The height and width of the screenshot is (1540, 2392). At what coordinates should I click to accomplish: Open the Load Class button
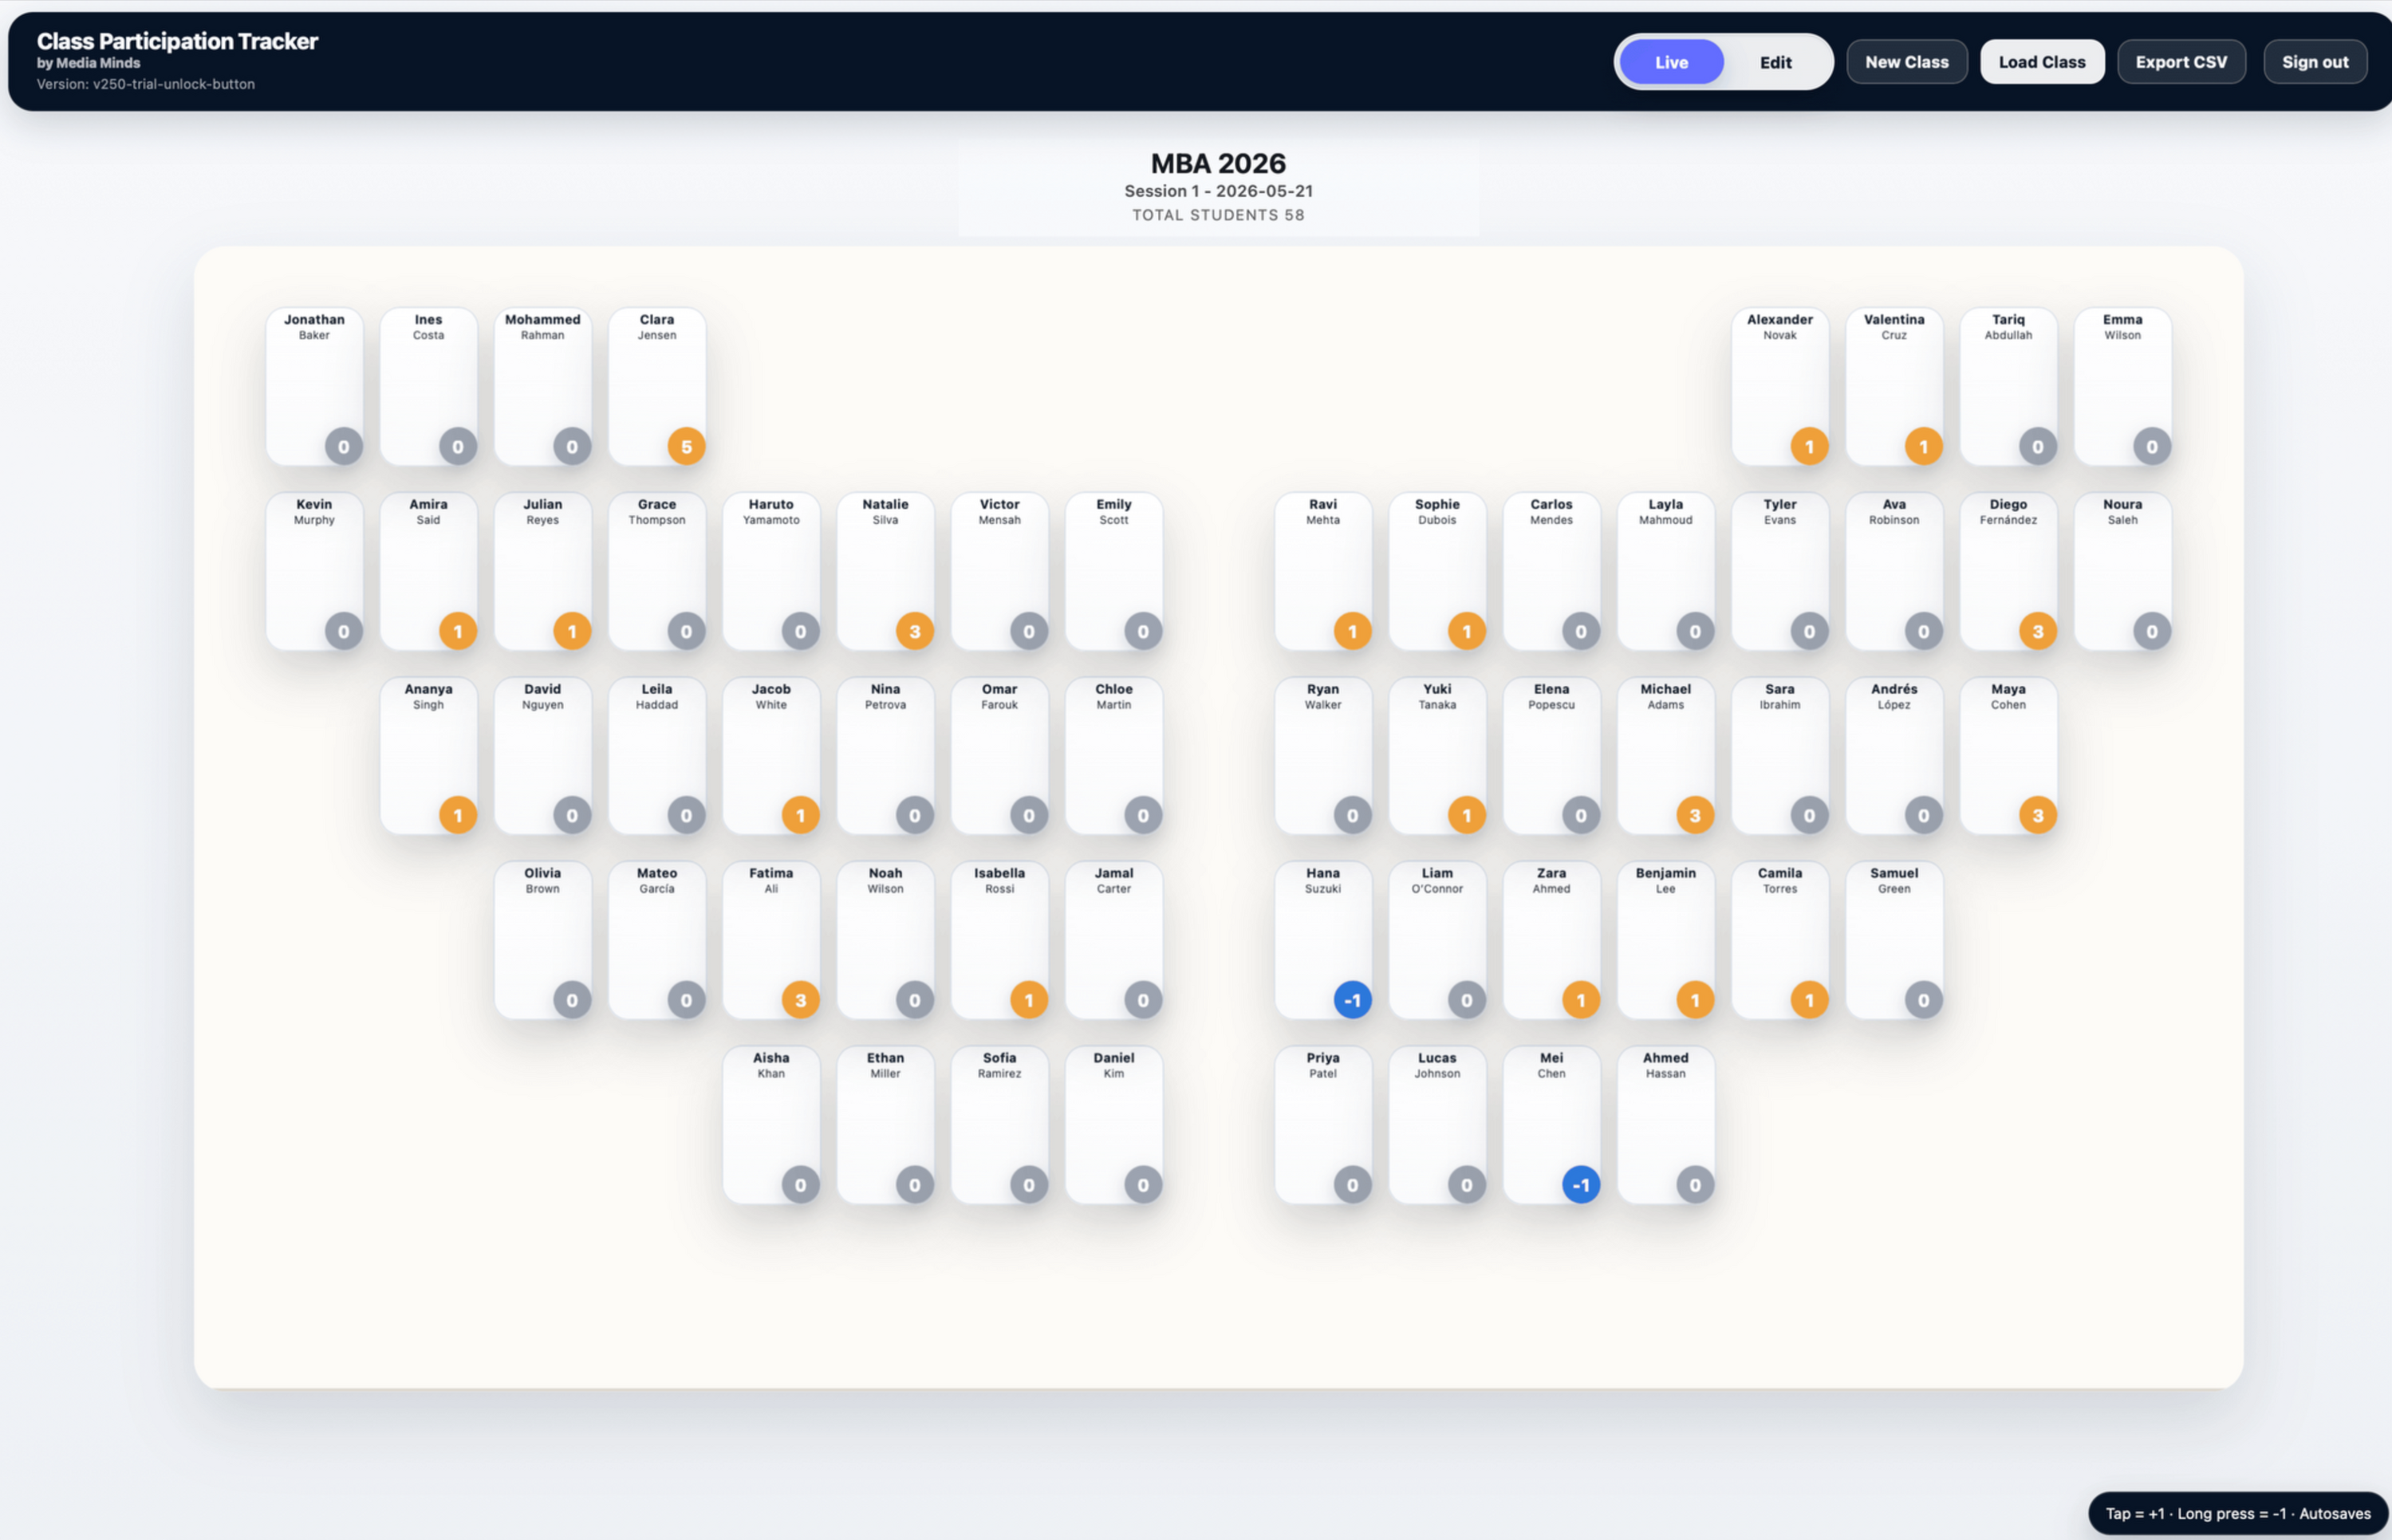point(2041,62)
